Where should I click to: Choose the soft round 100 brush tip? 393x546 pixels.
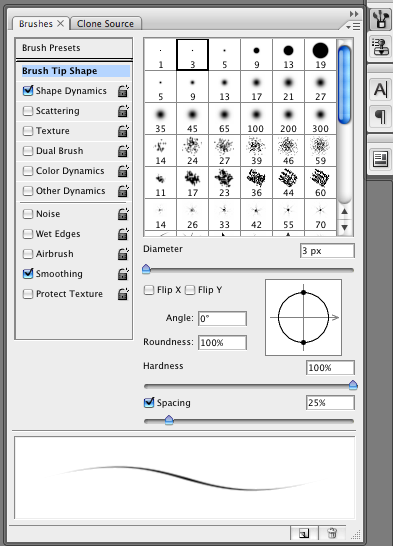click(x=256, y=119)
